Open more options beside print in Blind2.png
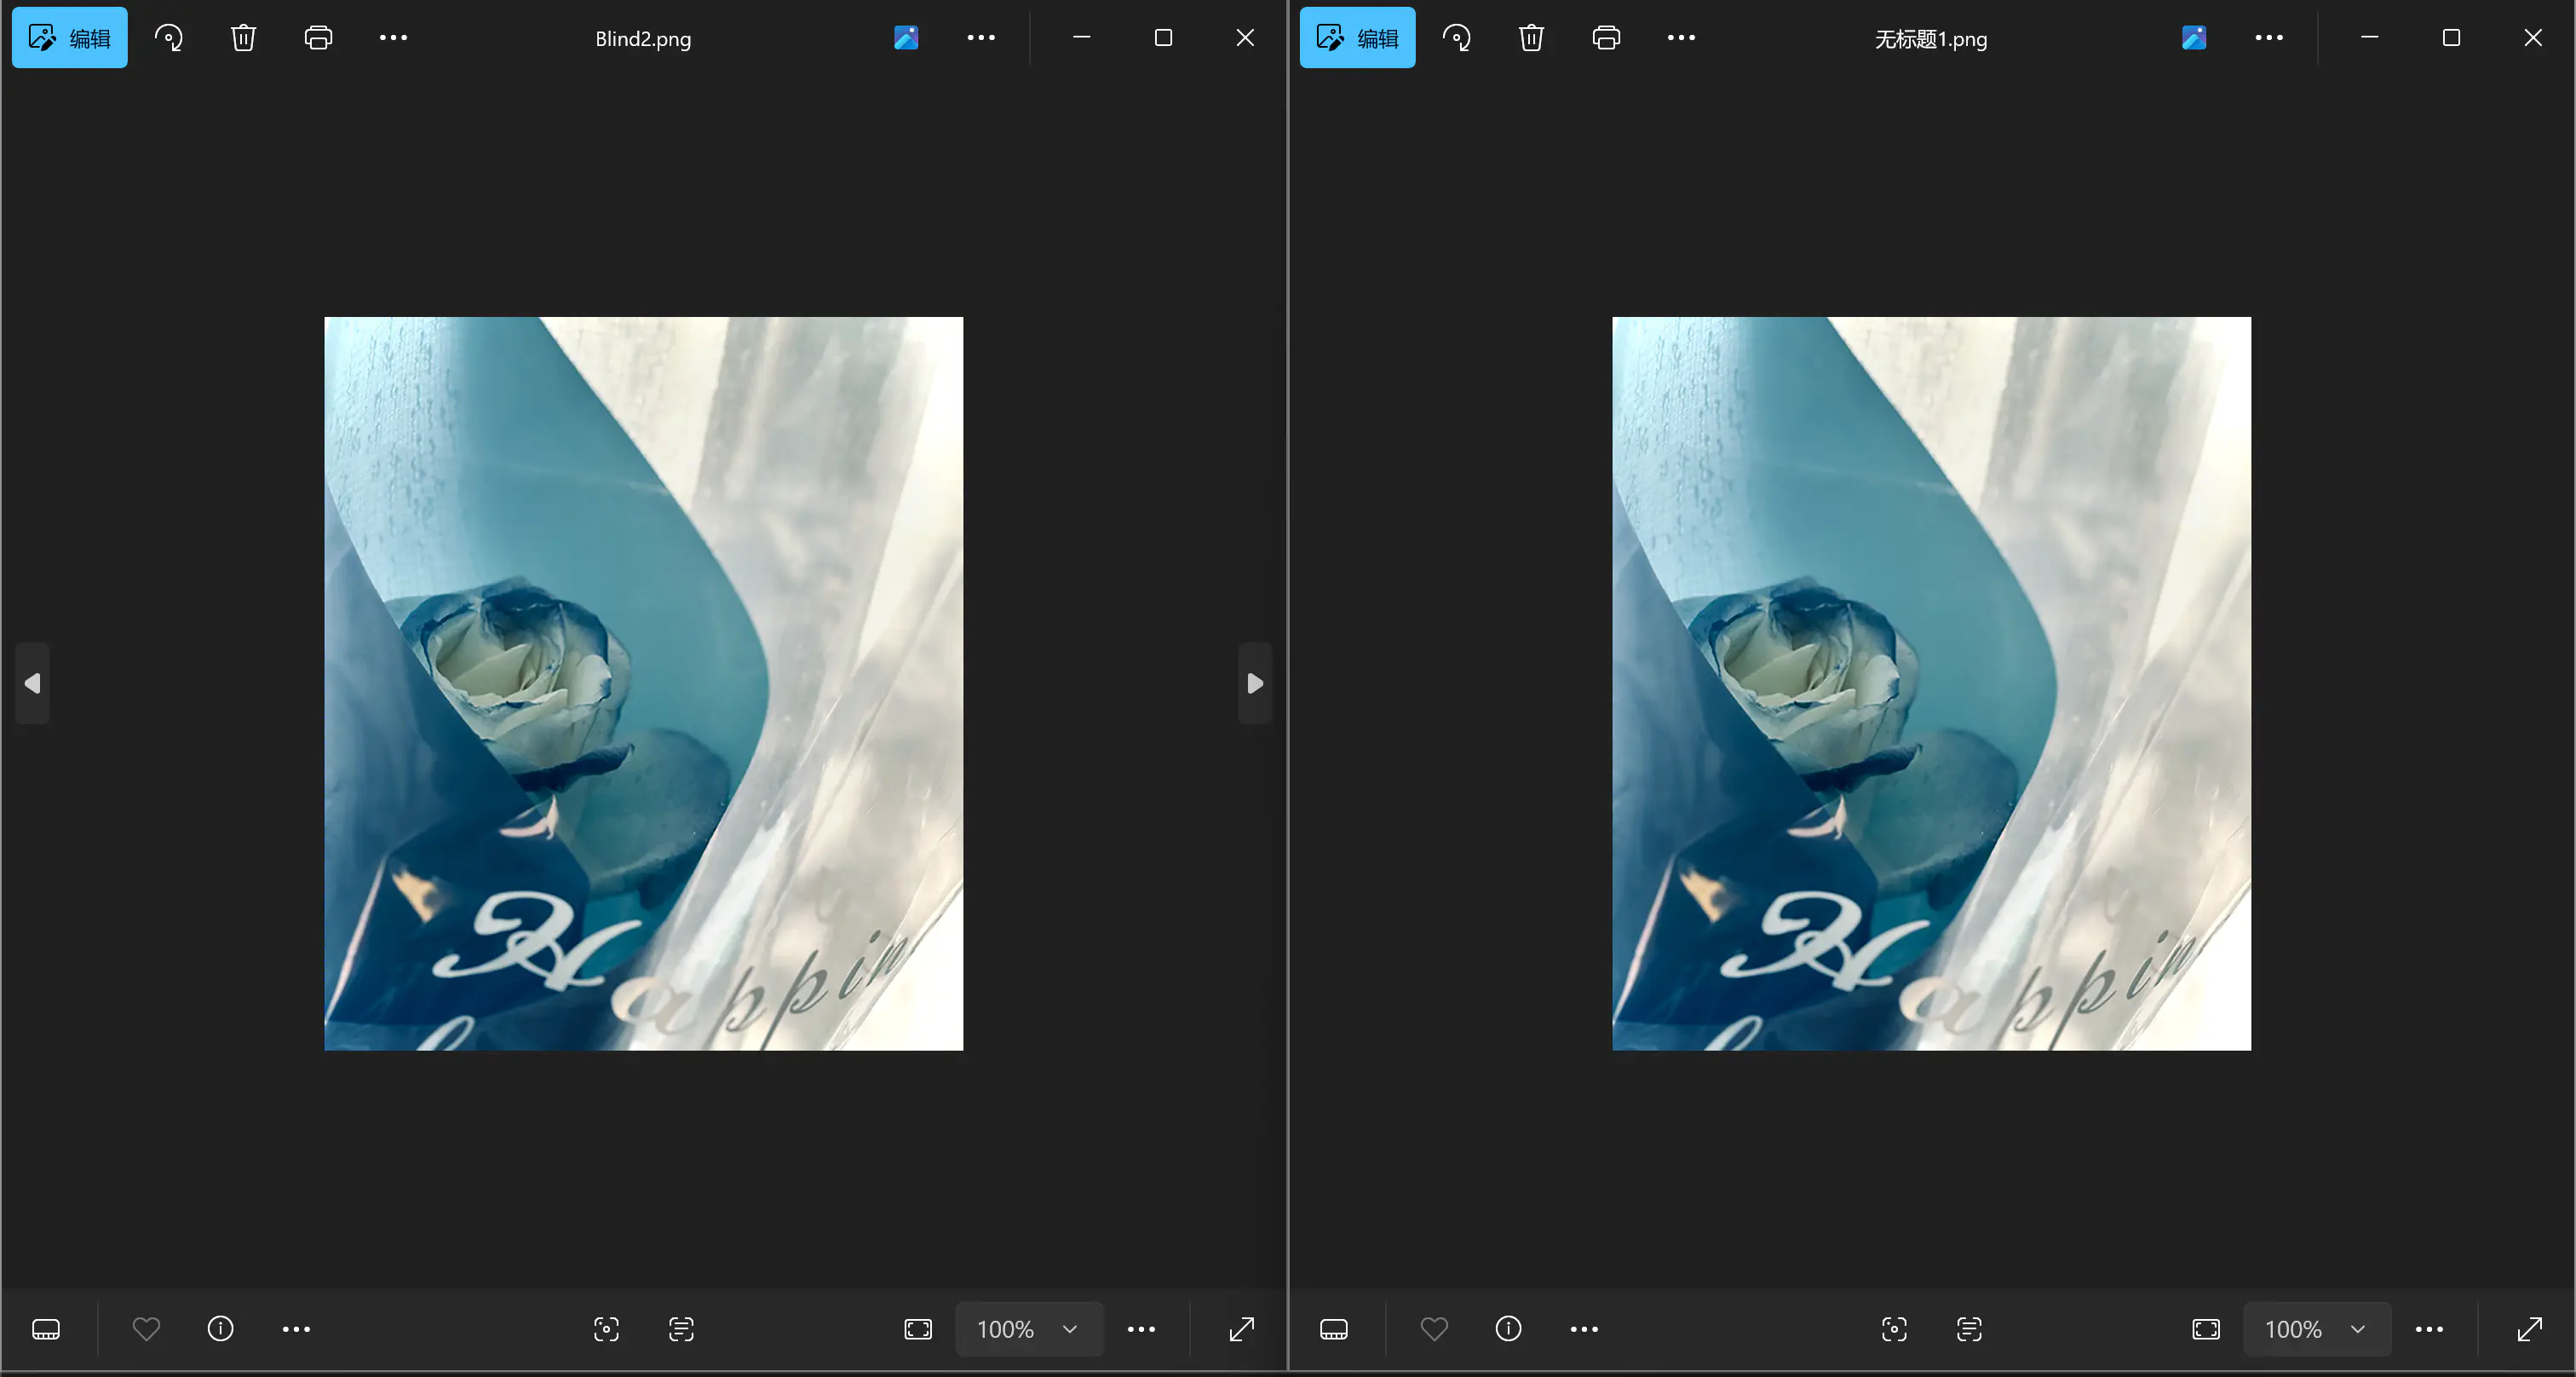Screen dimensions: 2576x1377 (x=393, y=38)
